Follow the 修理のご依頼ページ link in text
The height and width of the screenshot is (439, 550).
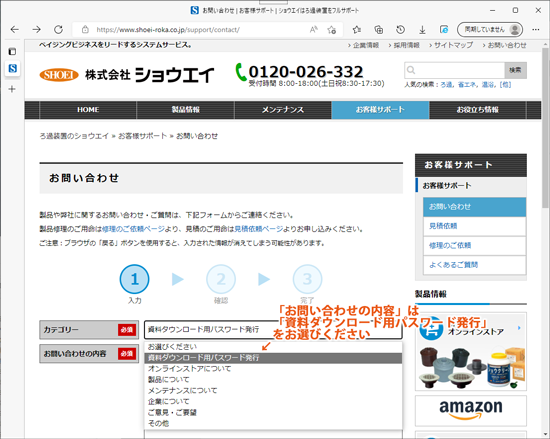point(133,229)
